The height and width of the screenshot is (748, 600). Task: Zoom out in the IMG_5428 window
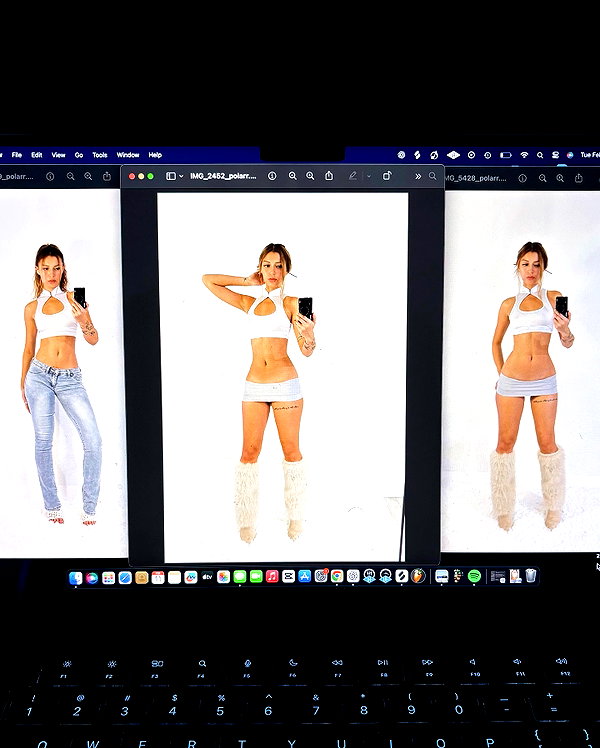pyautogui.click(x=543, y=178)
